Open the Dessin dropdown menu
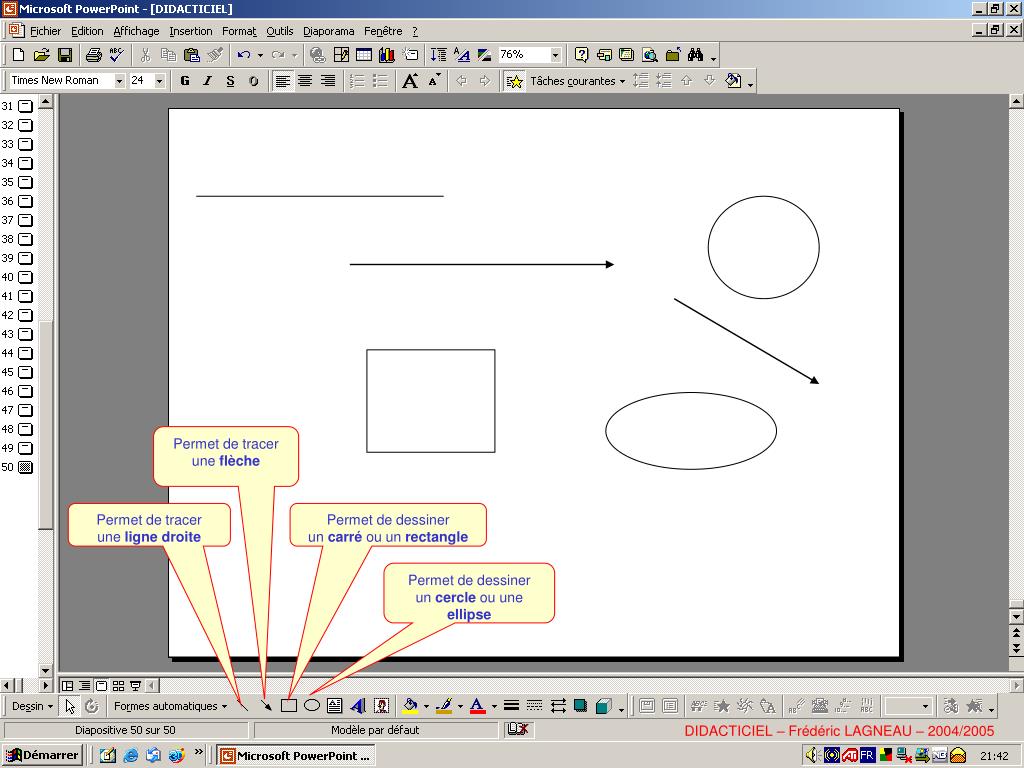1024x768 pixels. pyautogui.click(x=32, y=706)
